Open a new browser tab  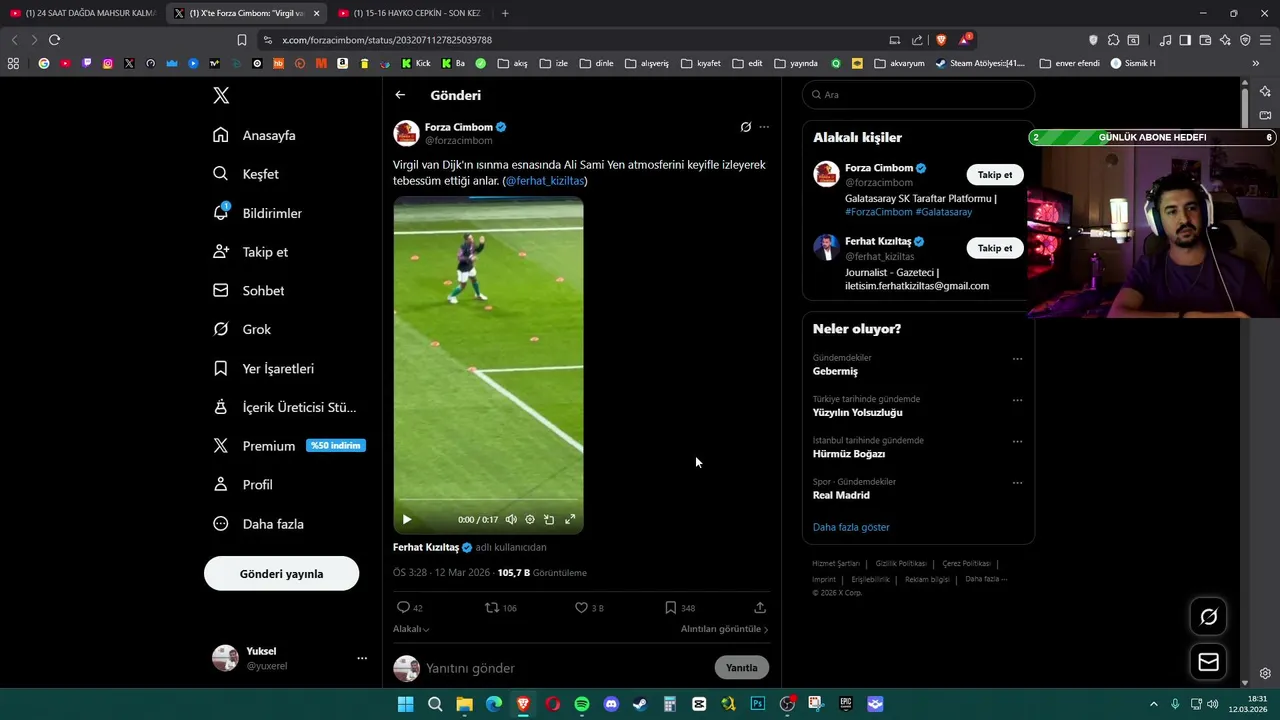505,13
